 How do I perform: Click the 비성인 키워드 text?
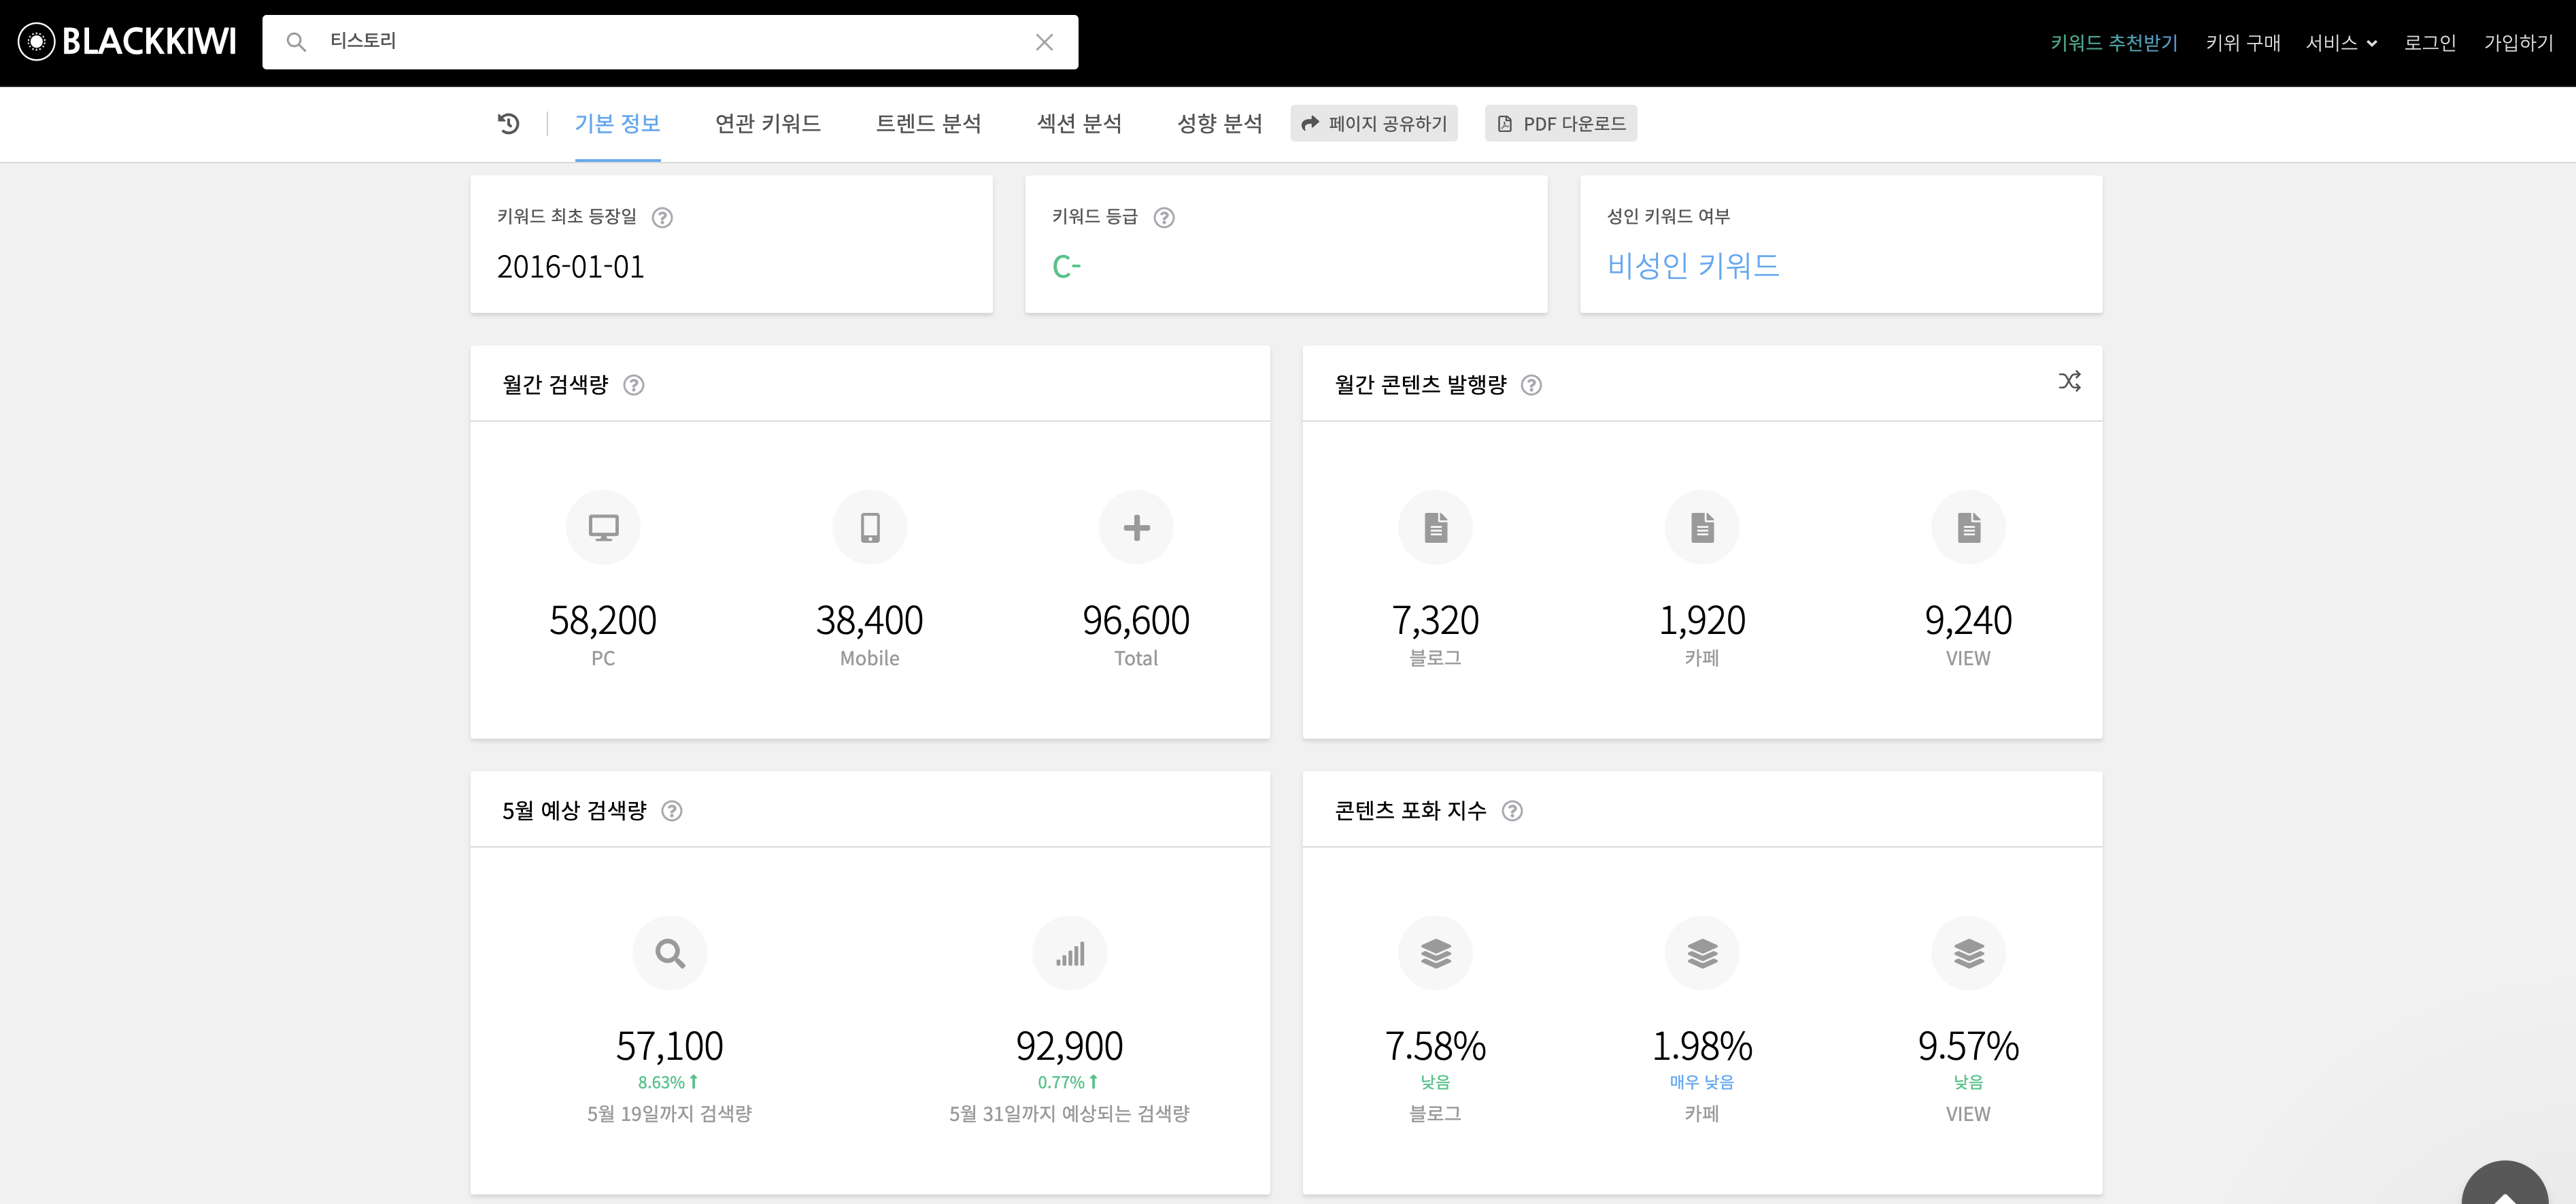pyautogui.click(x=1693, y=266)
